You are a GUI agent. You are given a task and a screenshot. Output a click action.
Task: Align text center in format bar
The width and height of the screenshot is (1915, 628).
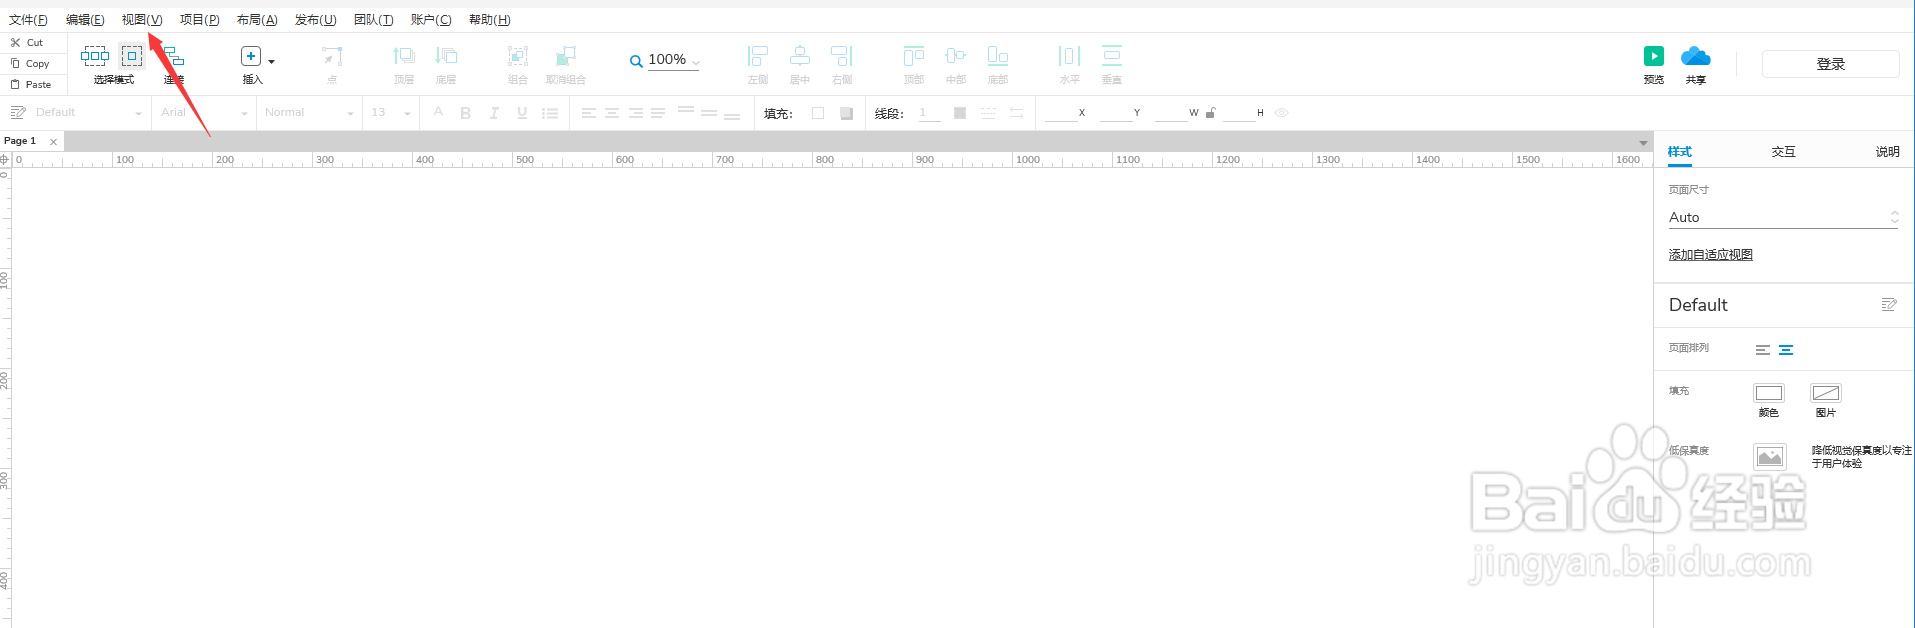[x=612, y=113]
